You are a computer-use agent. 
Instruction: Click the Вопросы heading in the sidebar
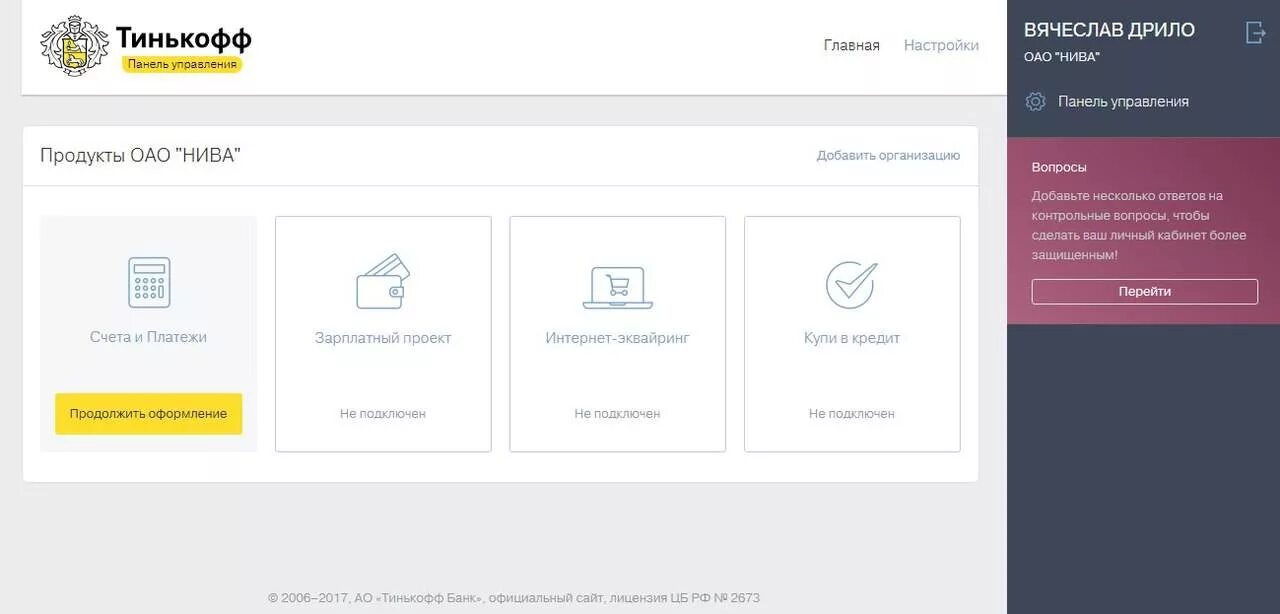(1059, 167)
